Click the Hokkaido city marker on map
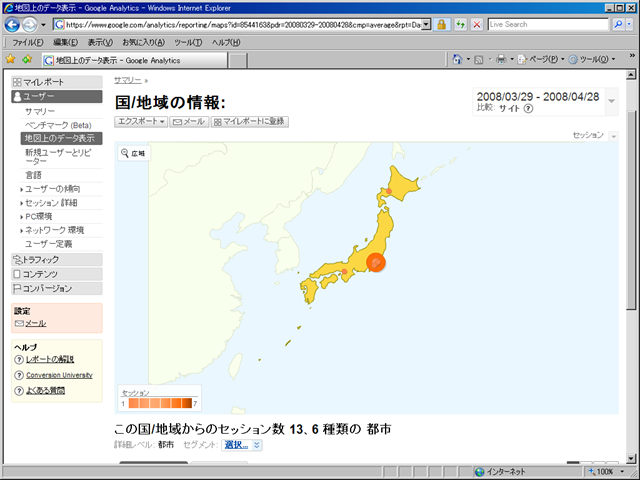The width and height of the screenshot is (640, 480). 389,191
